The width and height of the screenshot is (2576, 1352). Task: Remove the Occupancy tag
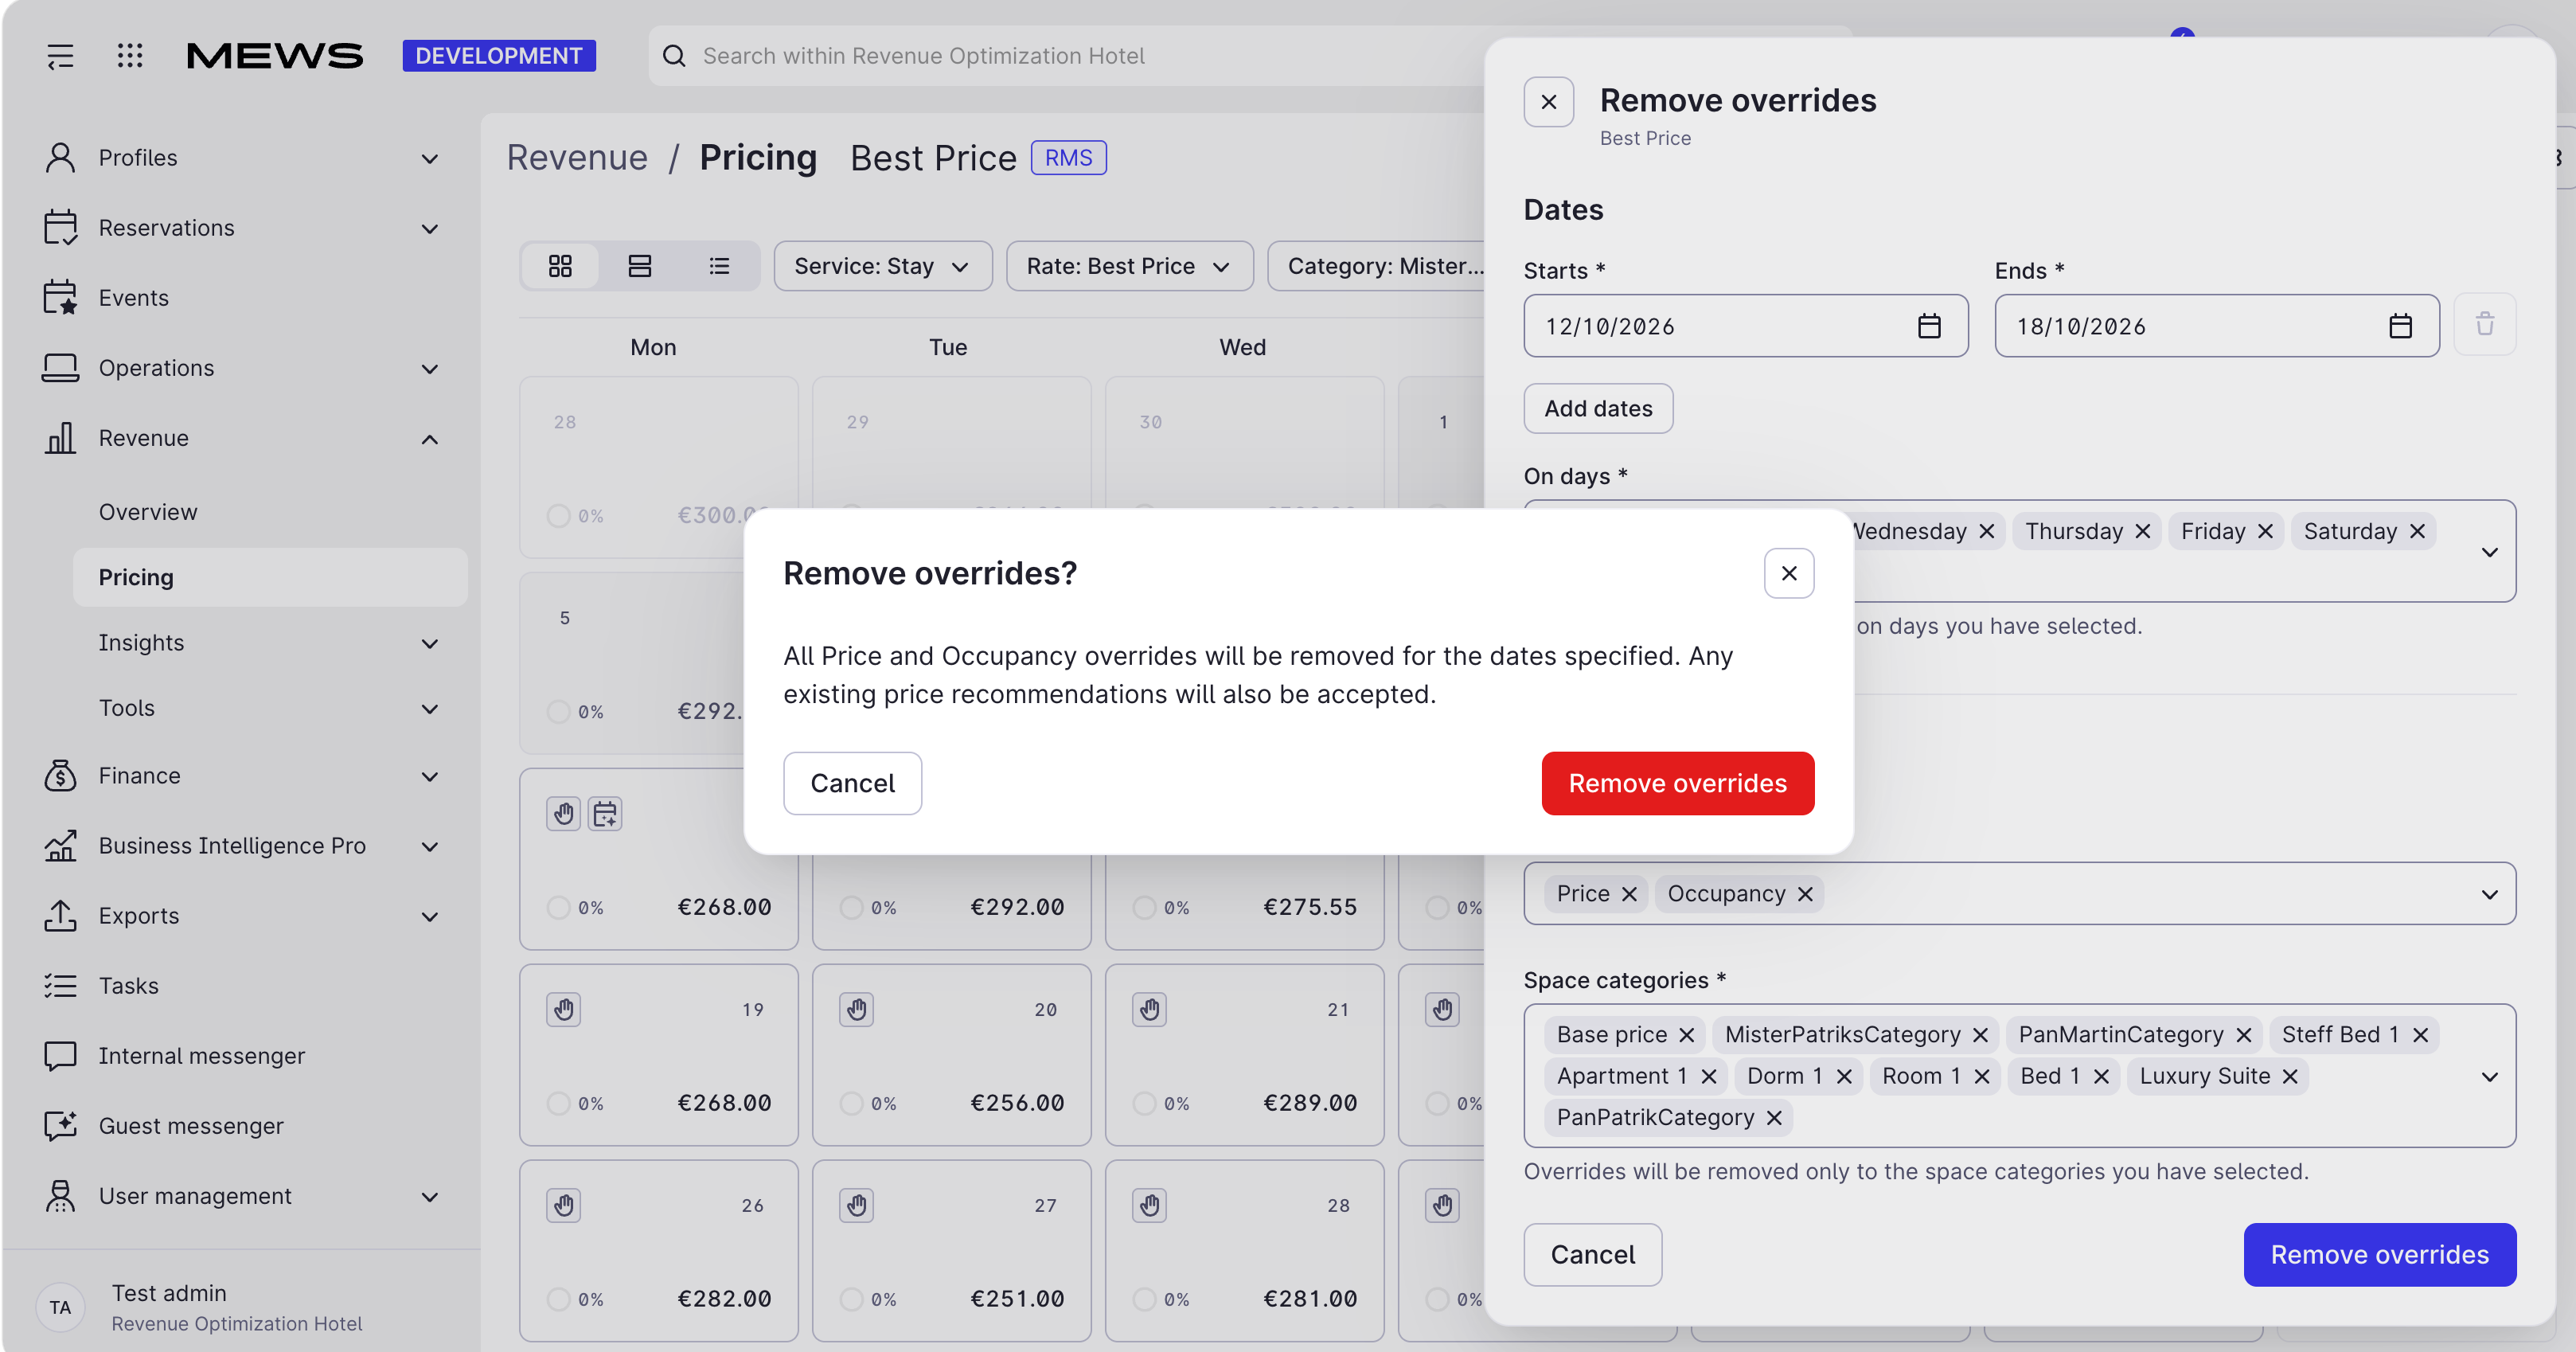coord(1805,894)
